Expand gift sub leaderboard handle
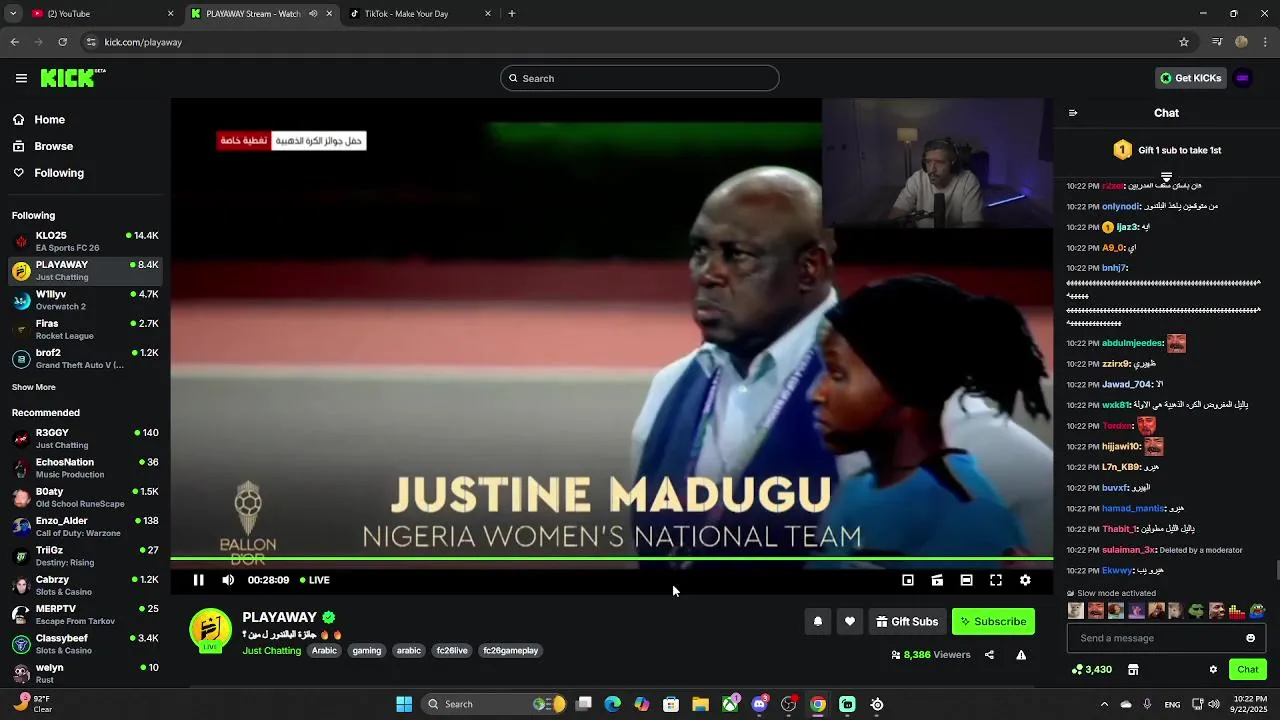 [1166, 177]
